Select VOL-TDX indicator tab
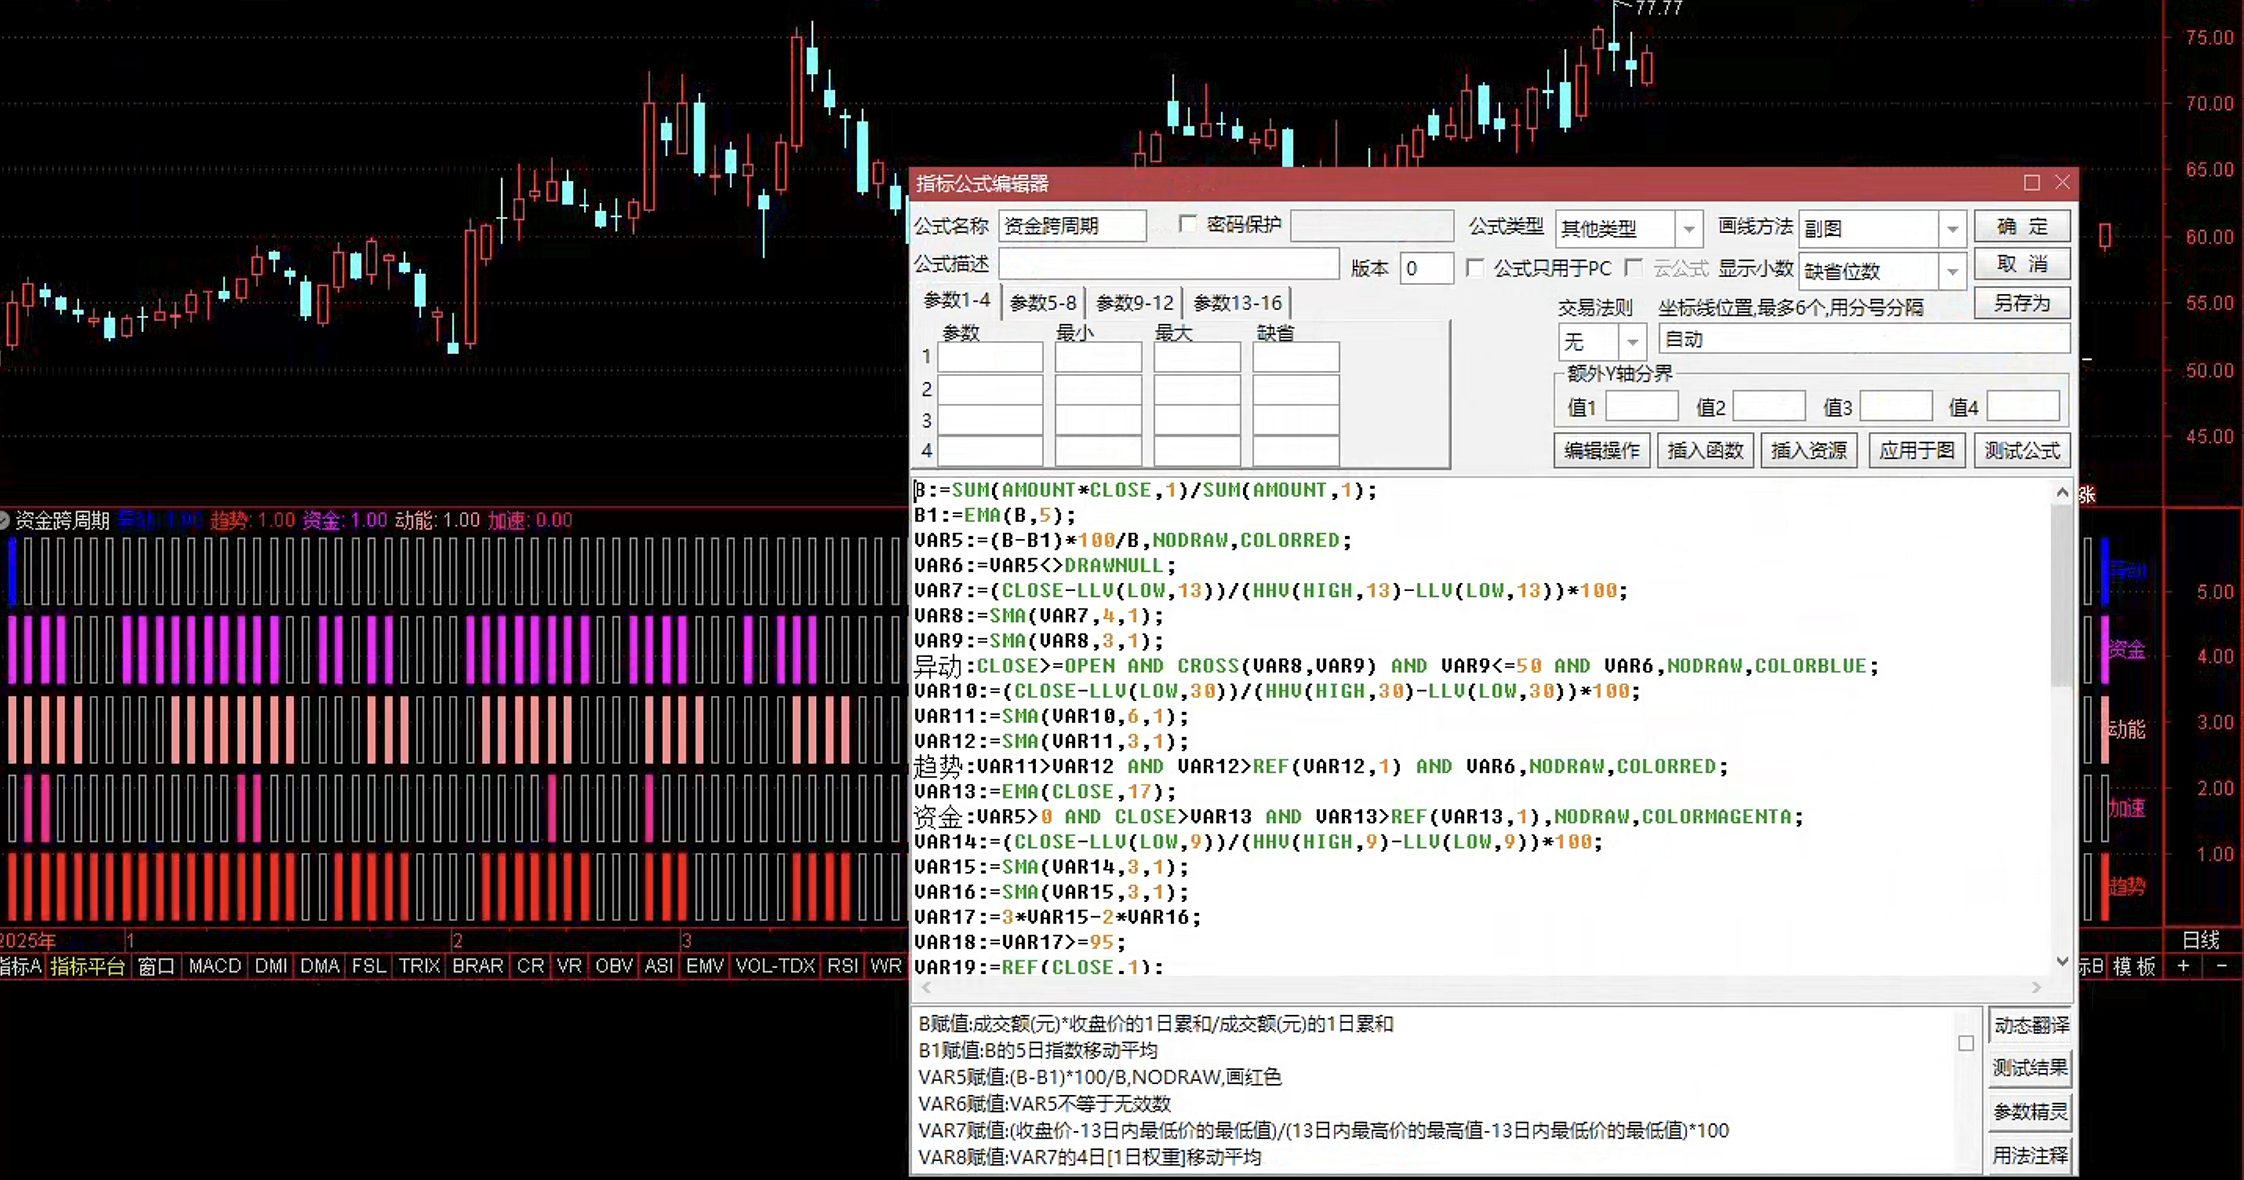 click(x=775, y=966)
